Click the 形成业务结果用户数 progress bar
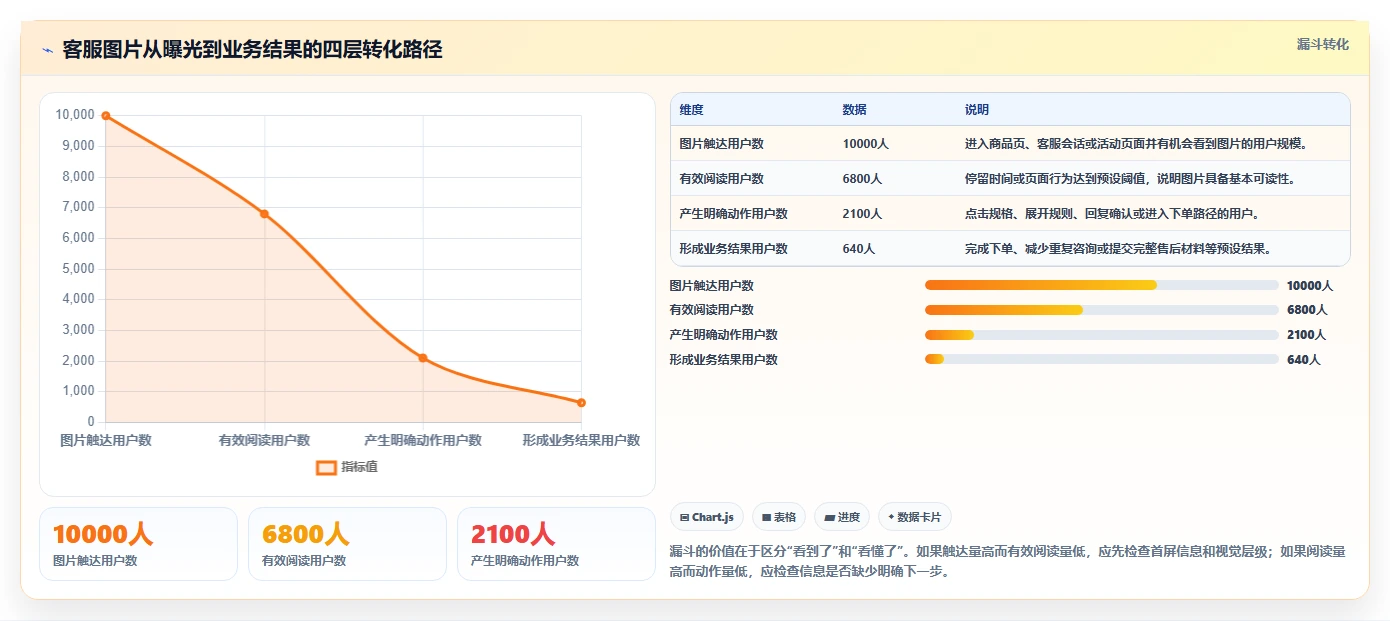 pyautogui.click(x=1102, y=359)
